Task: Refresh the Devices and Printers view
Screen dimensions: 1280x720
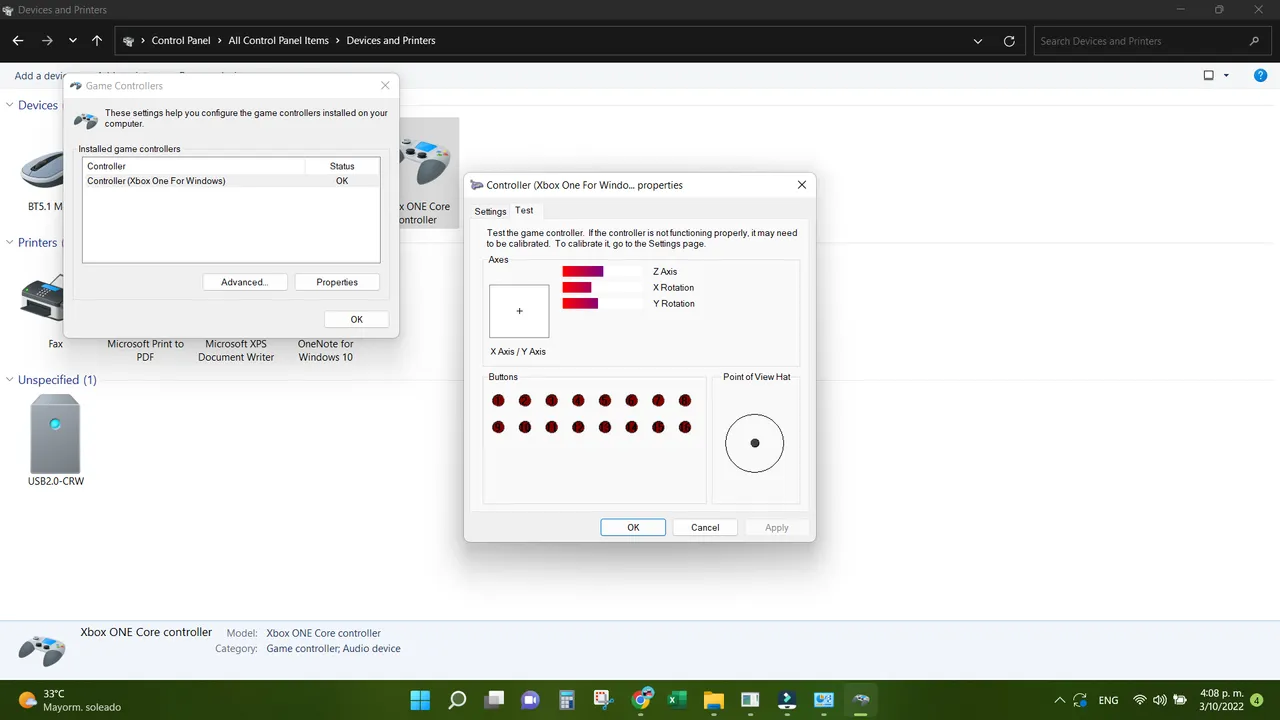Action: (x=1009, y=41)
